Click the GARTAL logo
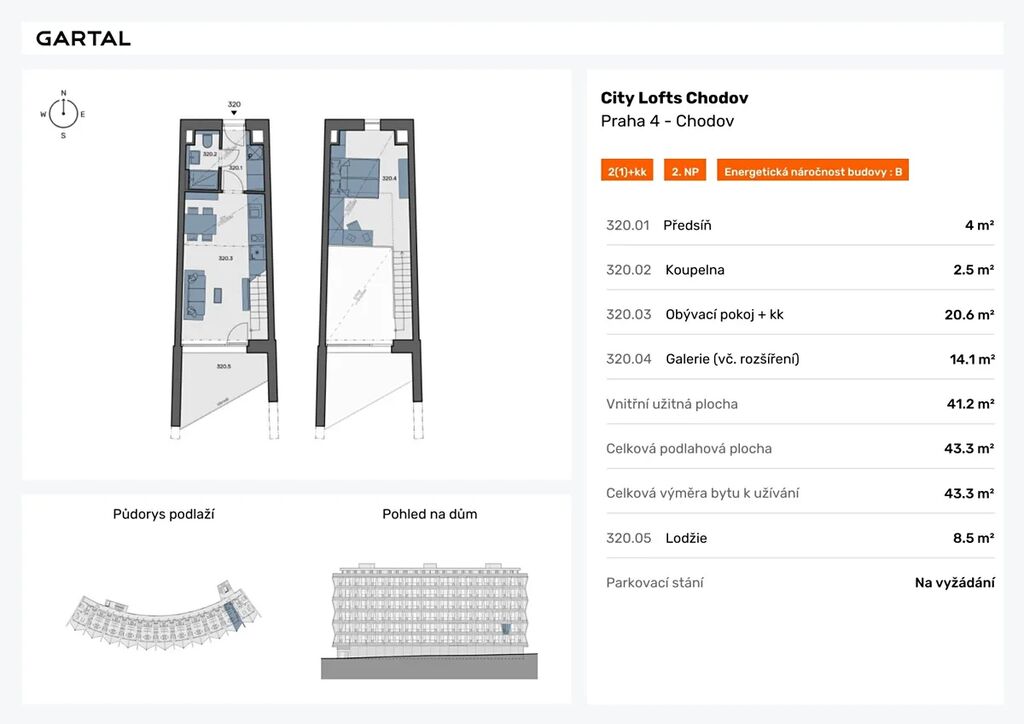1024x724 pixels. [x=83, y=39]
